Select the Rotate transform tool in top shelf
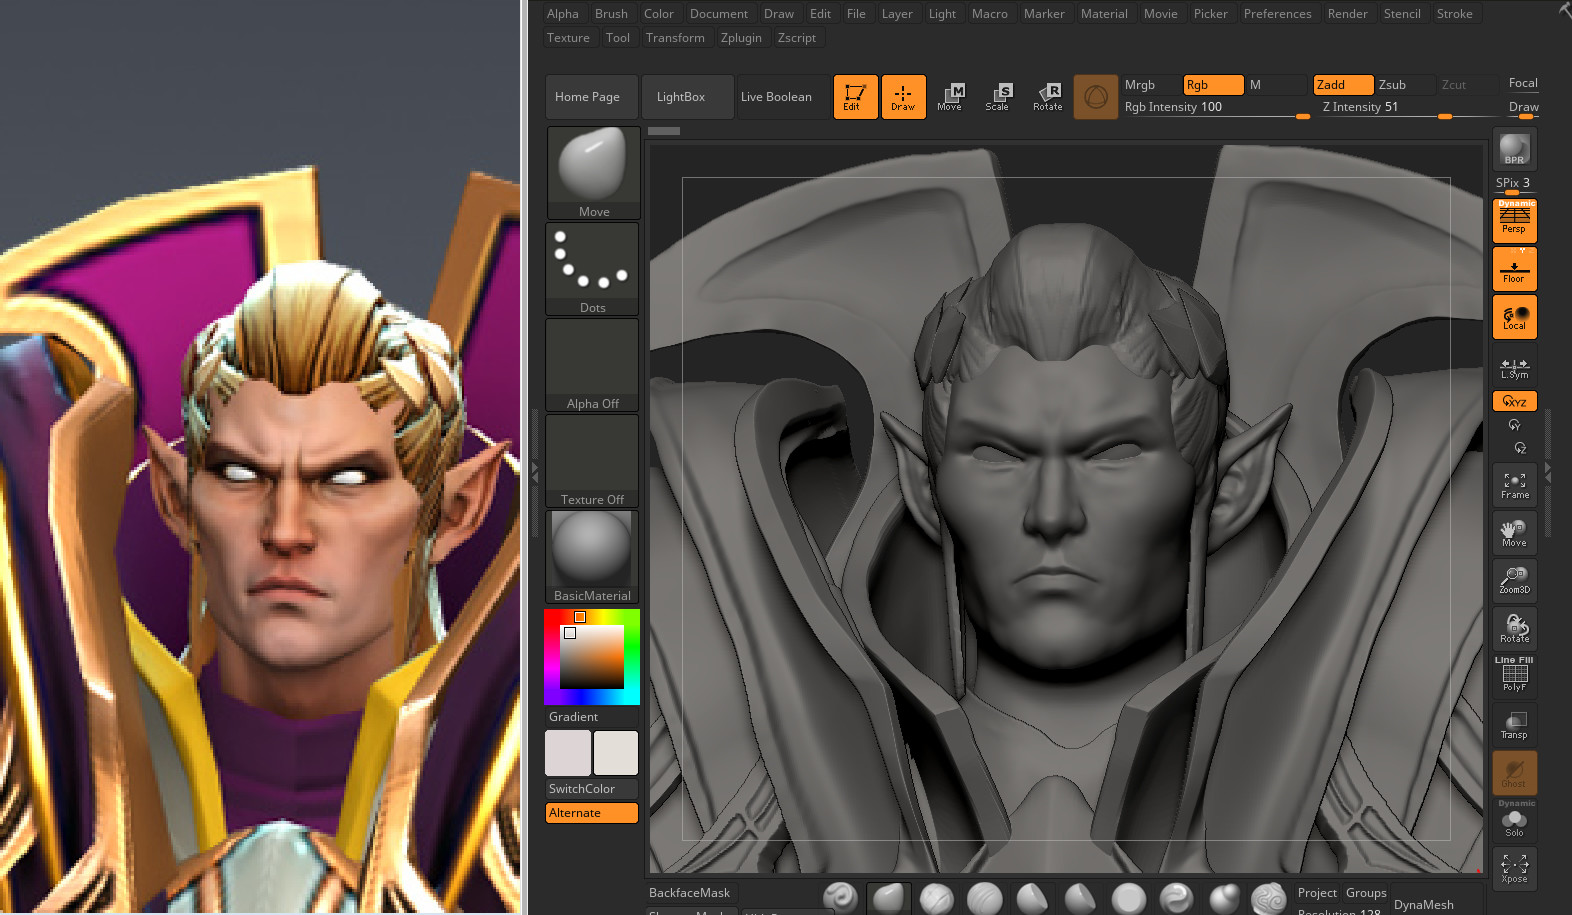Image resolution: width=1572 pixels, height=915 pixels. click(x=1047, y=97)
